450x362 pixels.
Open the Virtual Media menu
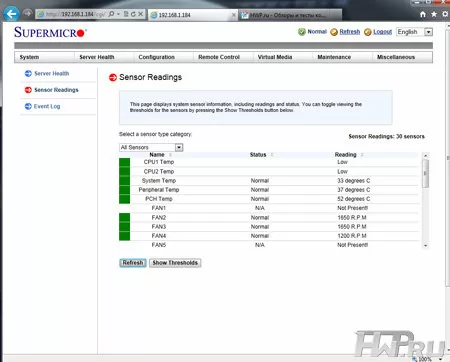[275, 57]
